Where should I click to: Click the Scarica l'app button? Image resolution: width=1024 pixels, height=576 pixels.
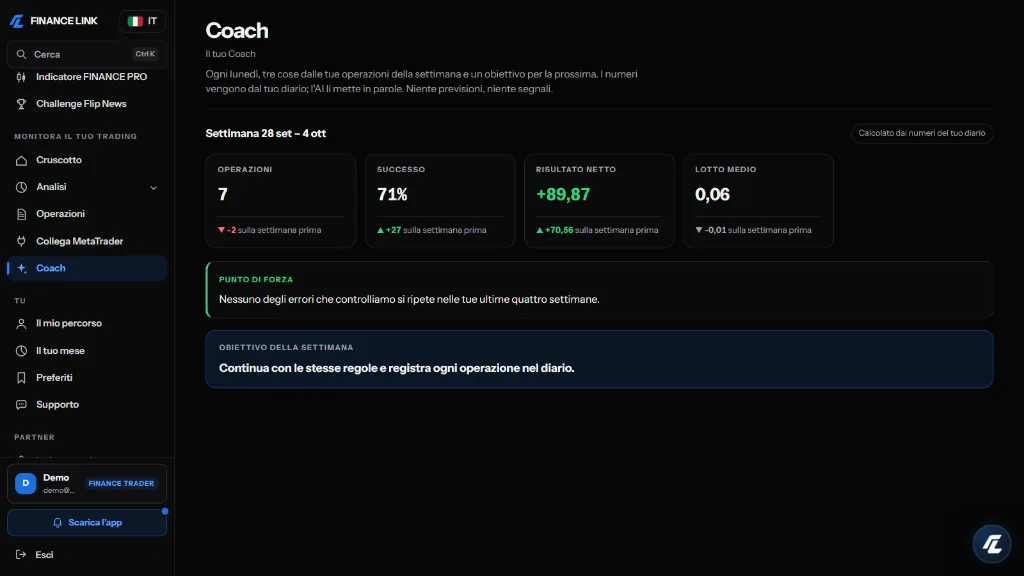87,523
